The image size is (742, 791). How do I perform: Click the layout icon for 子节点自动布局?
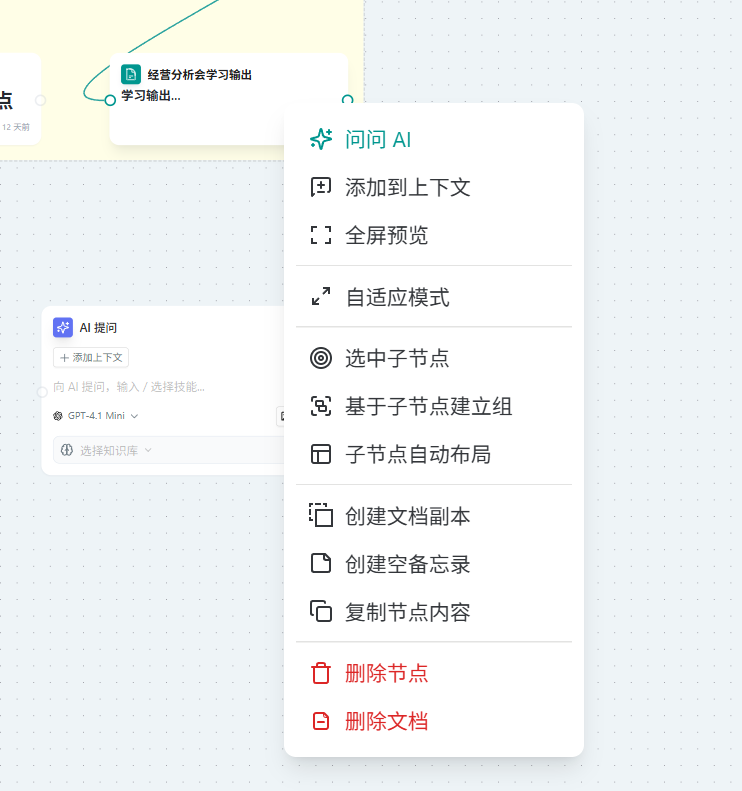click(321, 454)
